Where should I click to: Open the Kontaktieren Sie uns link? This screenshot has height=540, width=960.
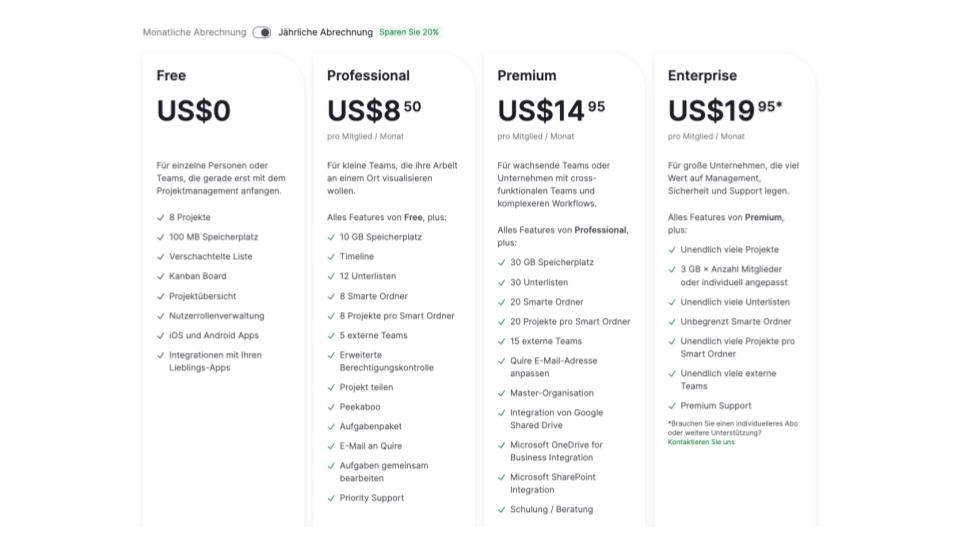point(701,442)
